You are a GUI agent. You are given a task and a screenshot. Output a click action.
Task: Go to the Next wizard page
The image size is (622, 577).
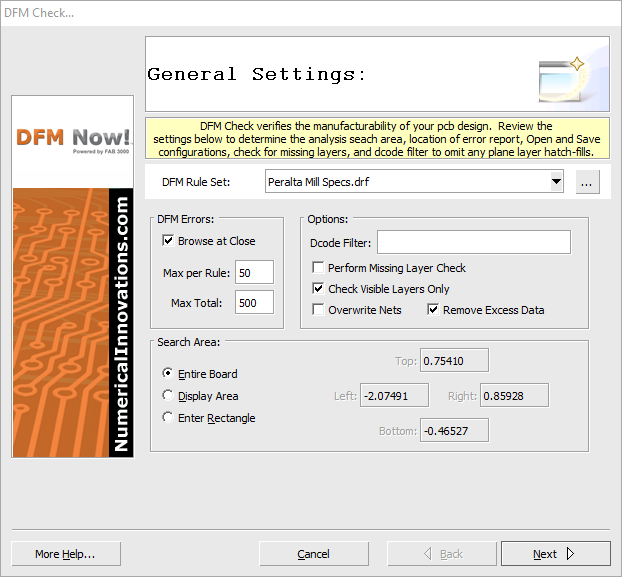(555, 554)
